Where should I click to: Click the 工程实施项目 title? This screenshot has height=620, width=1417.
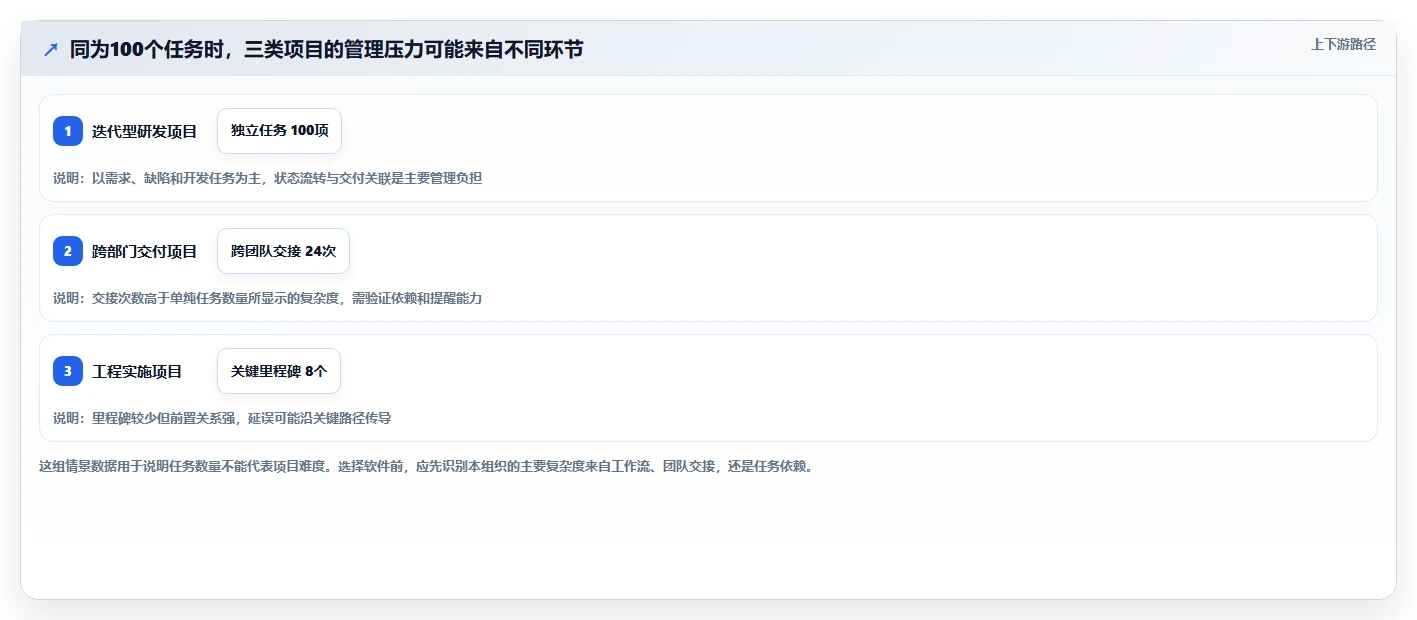[x=137, y=371]
